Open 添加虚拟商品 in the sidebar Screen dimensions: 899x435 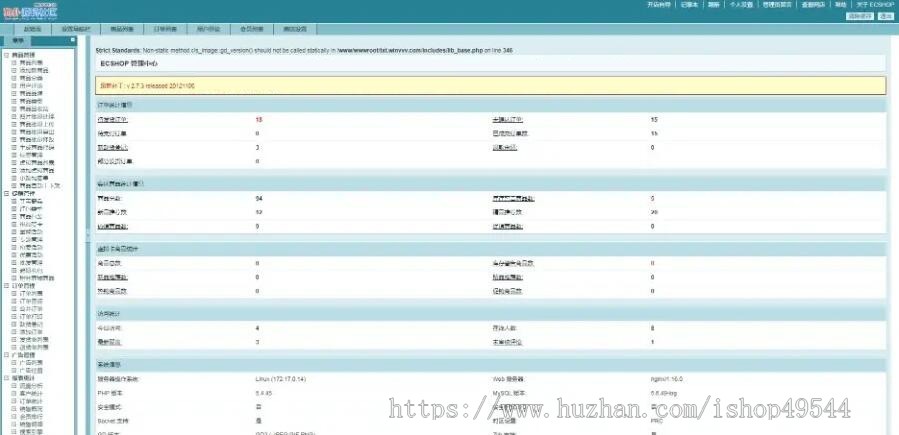[37, 171]
